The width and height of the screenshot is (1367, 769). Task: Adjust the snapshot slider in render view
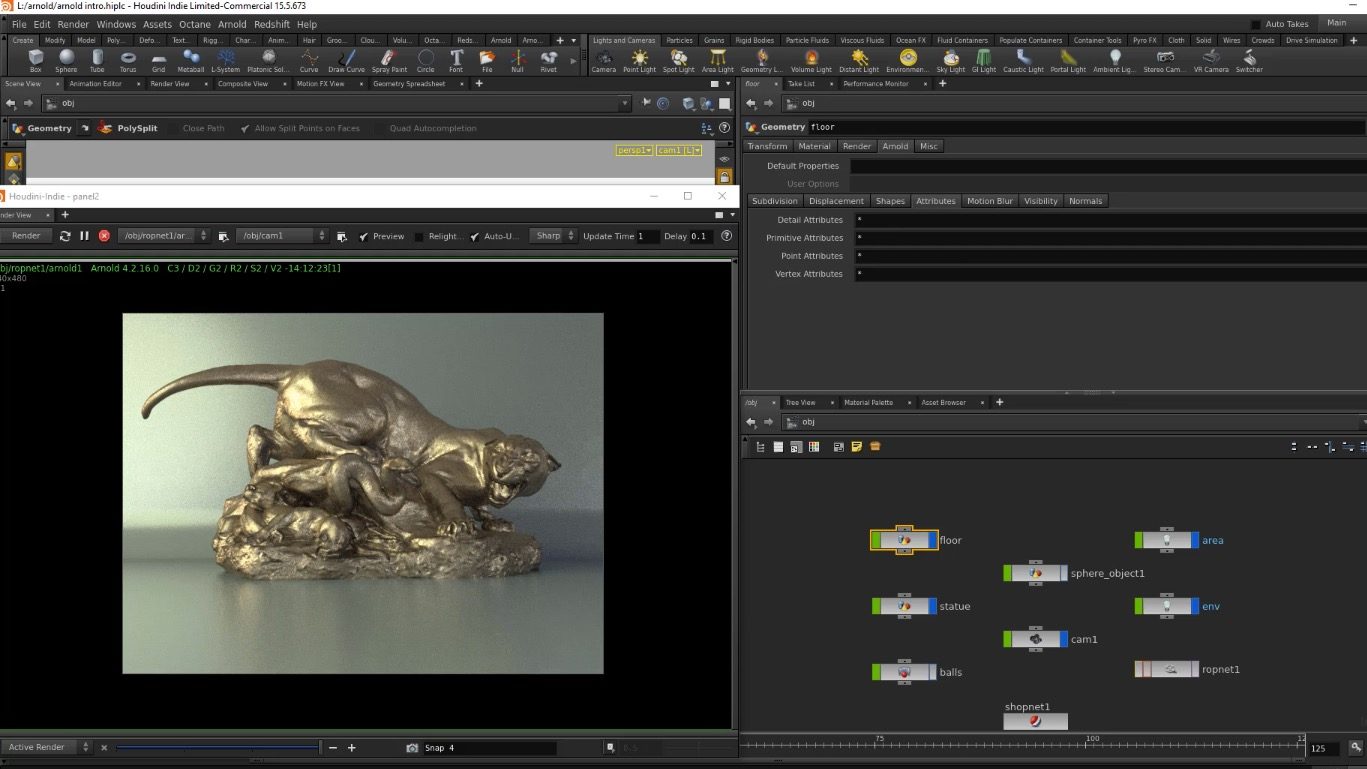click(217, 748)
